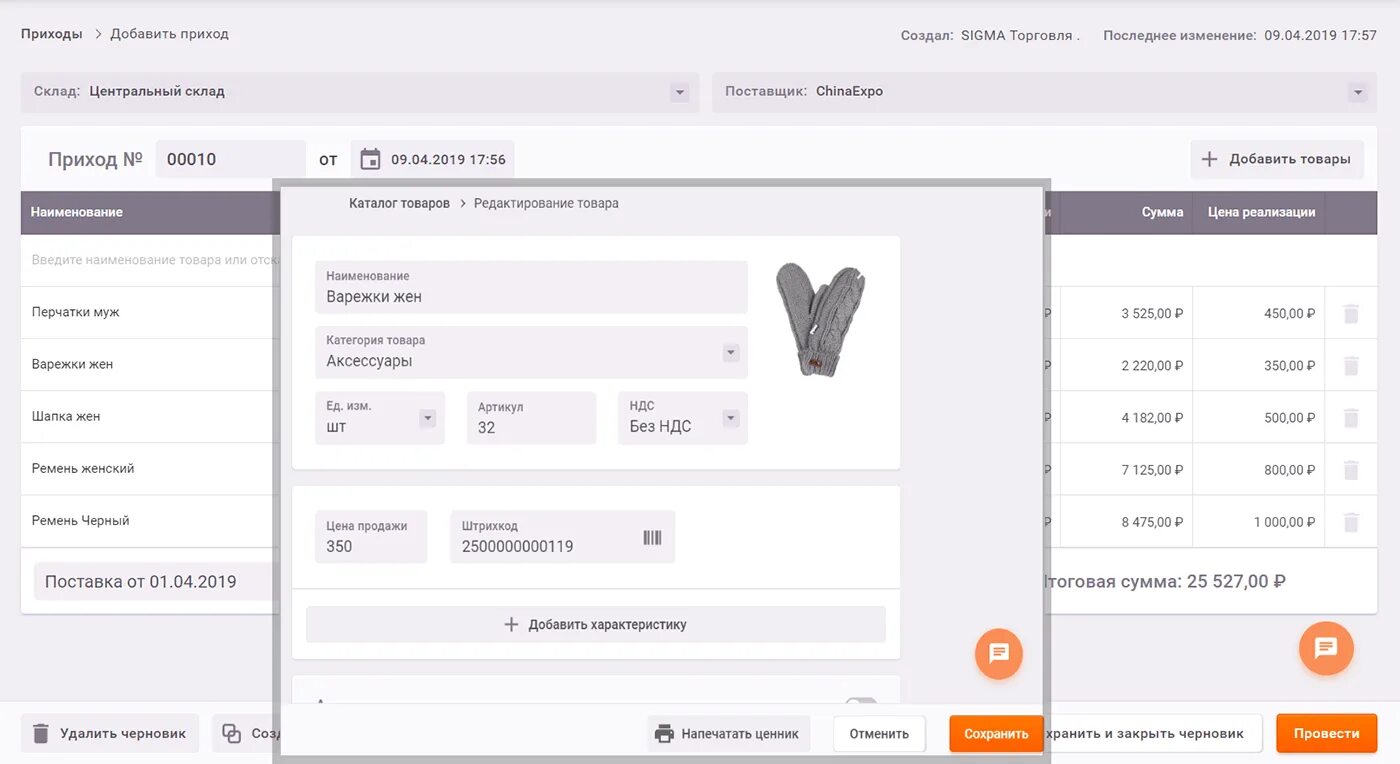The width and height of the screenshot is (1400, 764).
Task: Click the Сохранить button
Action: click(x=996, y=734)
